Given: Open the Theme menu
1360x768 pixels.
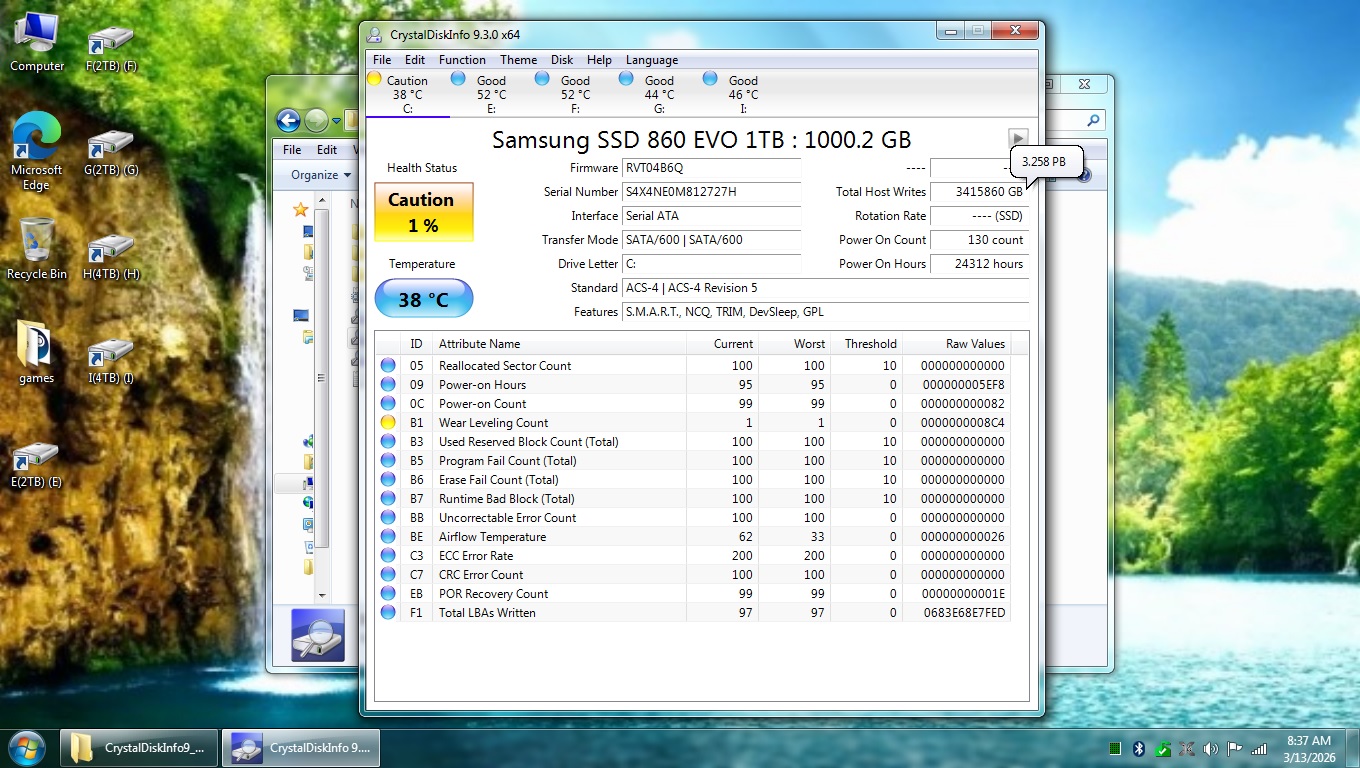Looking at the screenshot, I should (518, 60).
